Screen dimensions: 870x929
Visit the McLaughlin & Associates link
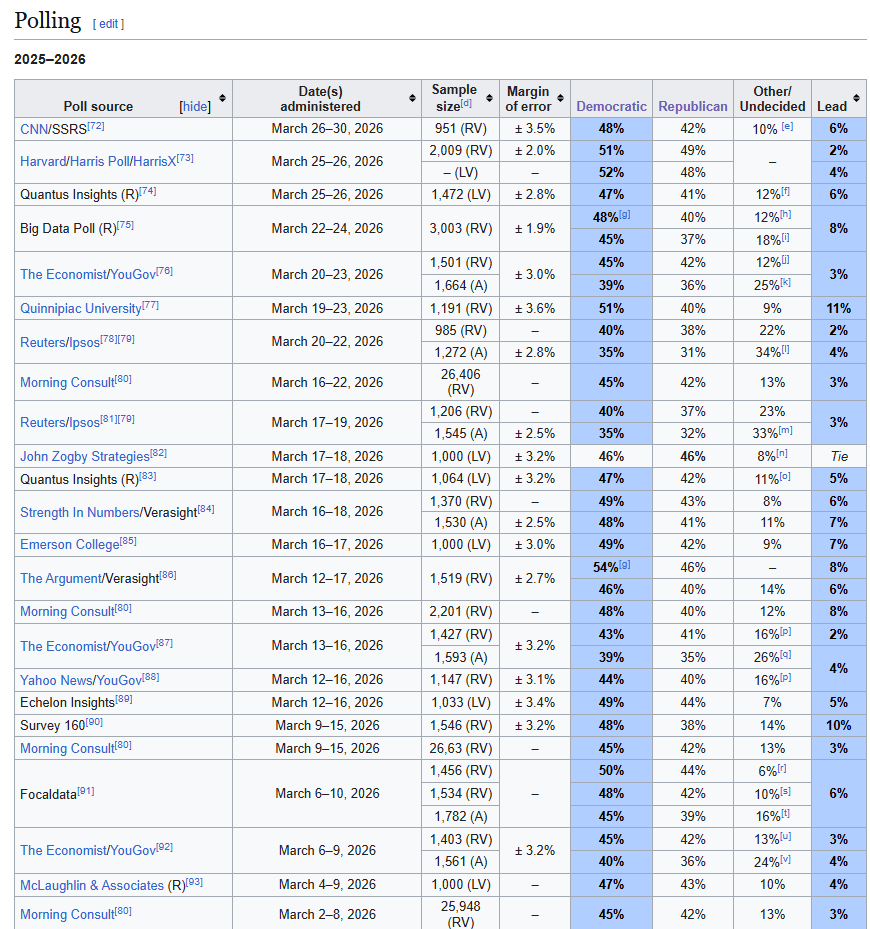tap(91, 886)
